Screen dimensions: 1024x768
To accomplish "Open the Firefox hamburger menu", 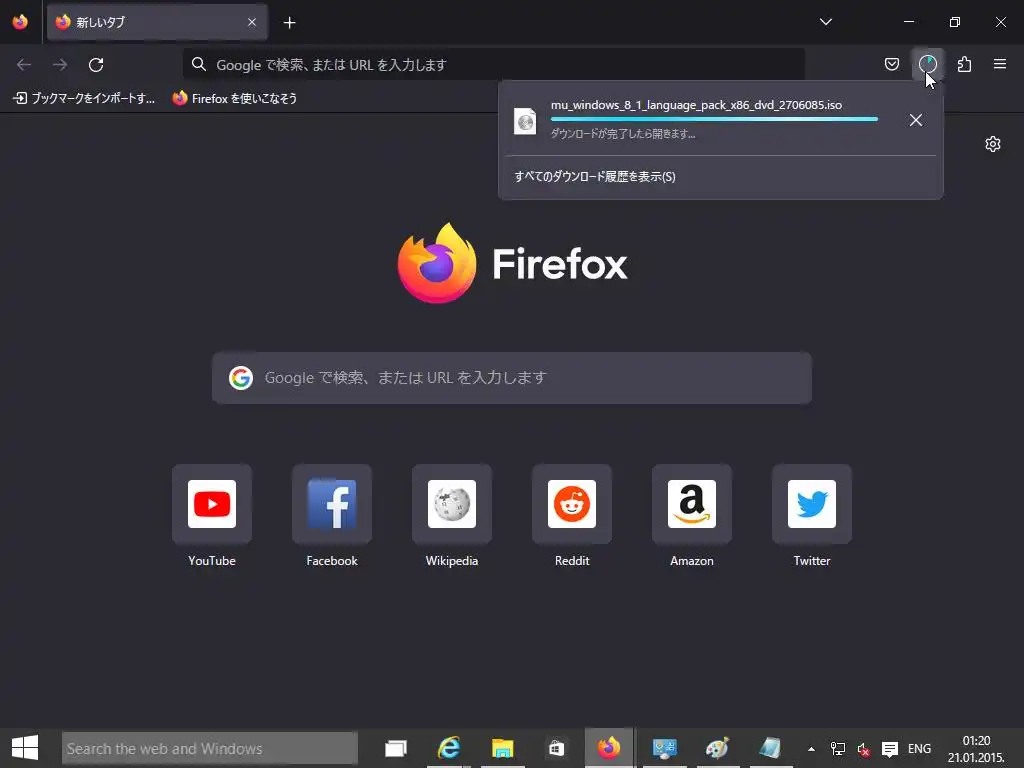I will coord(1000,64).
